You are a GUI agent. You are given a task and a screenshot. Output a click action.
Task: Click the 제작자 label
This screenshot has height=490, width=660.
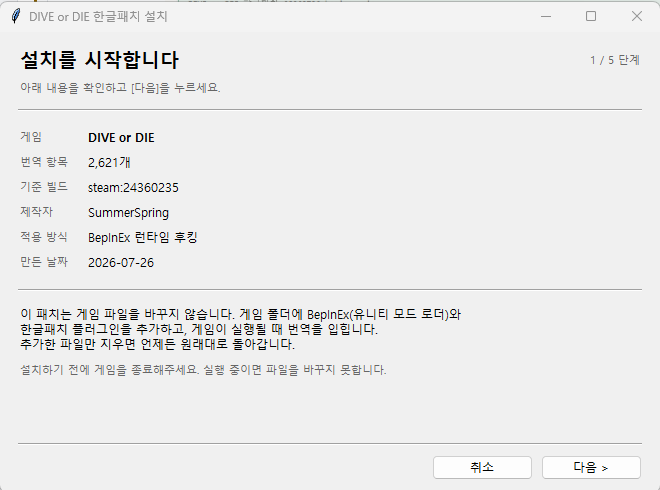click(37, 211)
